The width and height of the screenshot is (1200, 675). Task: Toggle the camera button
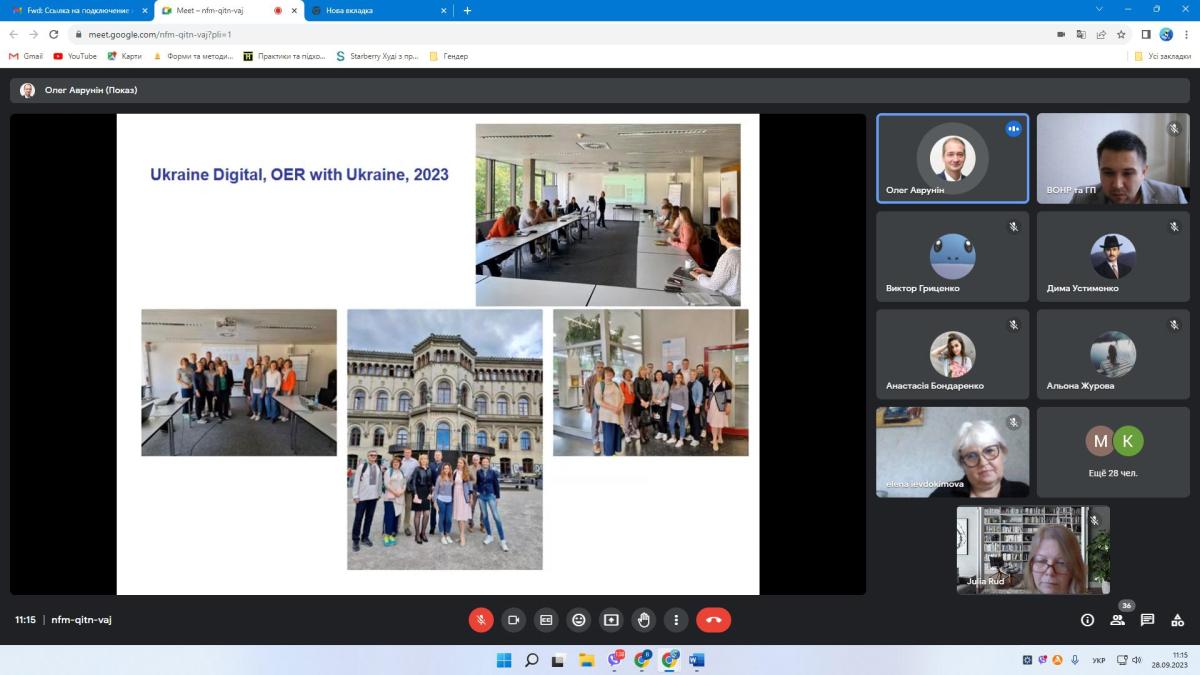[x=513, y=620]
